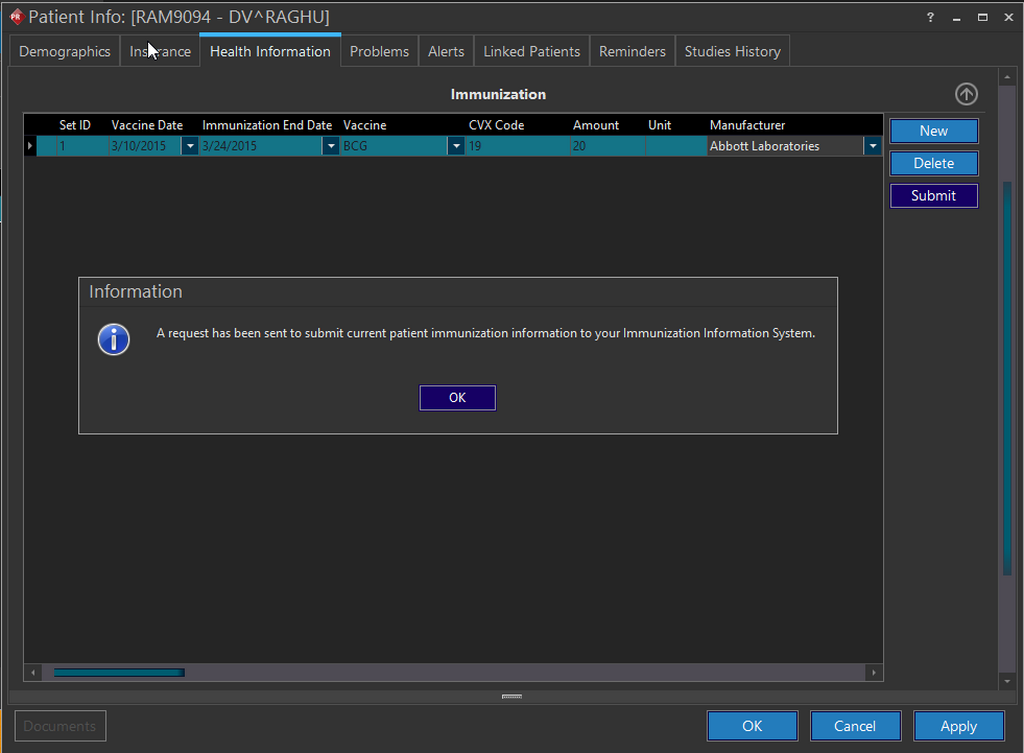Switch to the Demographics tab
Screen dimensions: 1024x753
click(x=63, y=50)
